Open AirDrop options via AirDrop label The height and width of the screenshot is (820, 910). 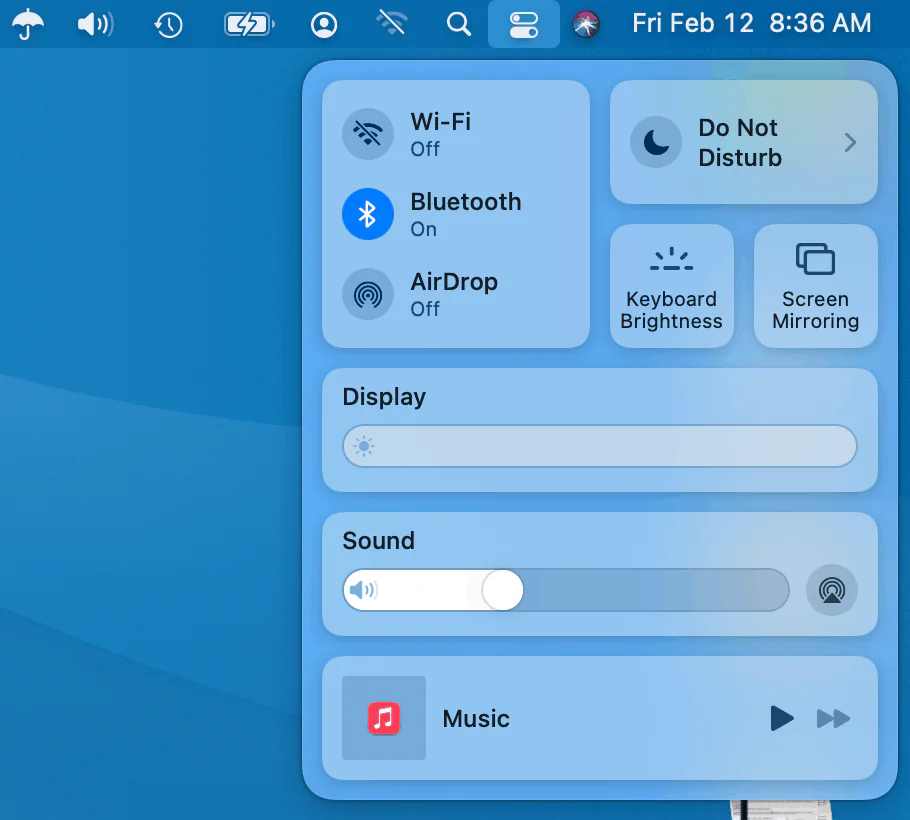454,282
